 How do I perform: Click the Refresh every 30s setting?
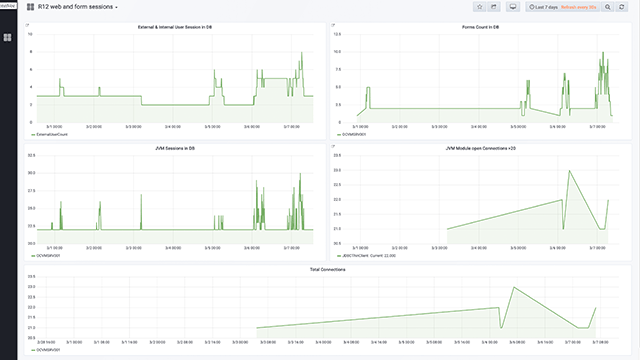coord(578,7)
